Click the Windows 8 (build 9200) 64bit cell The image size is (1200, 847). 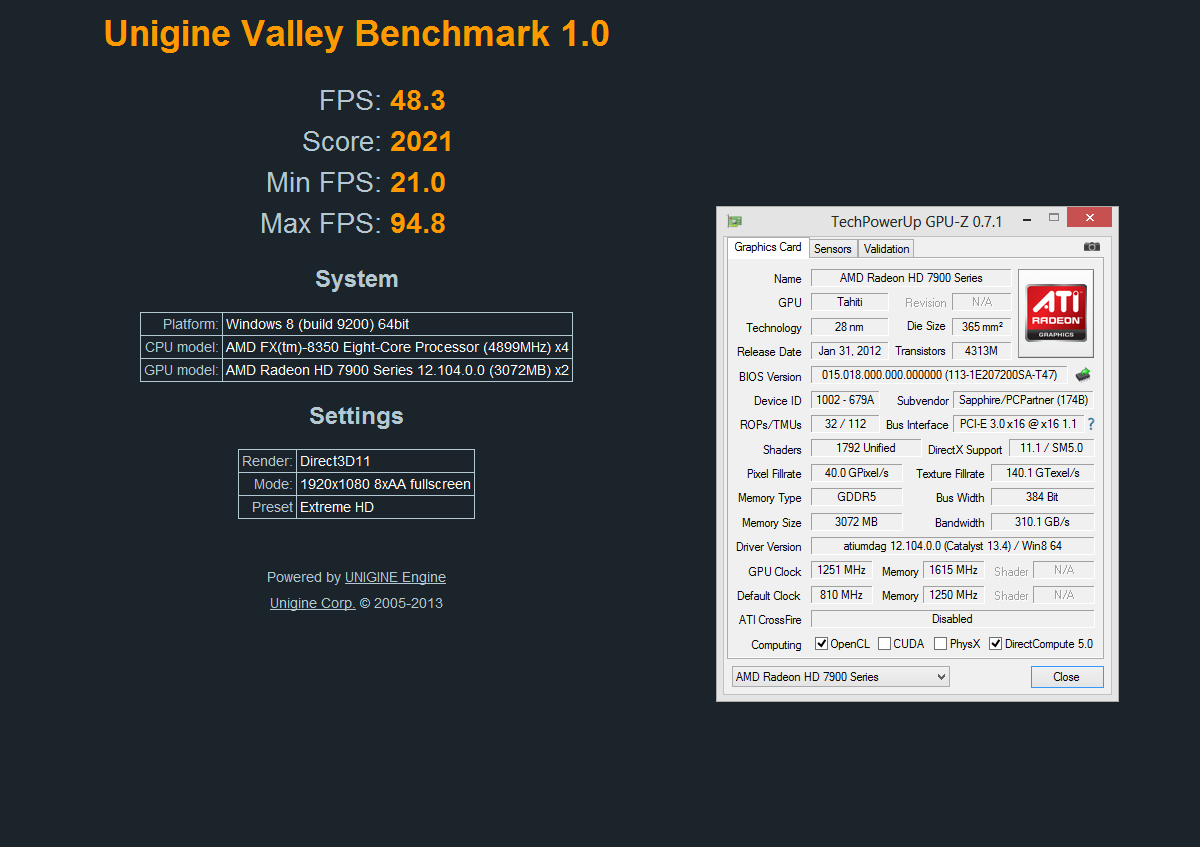coord(397,324)
